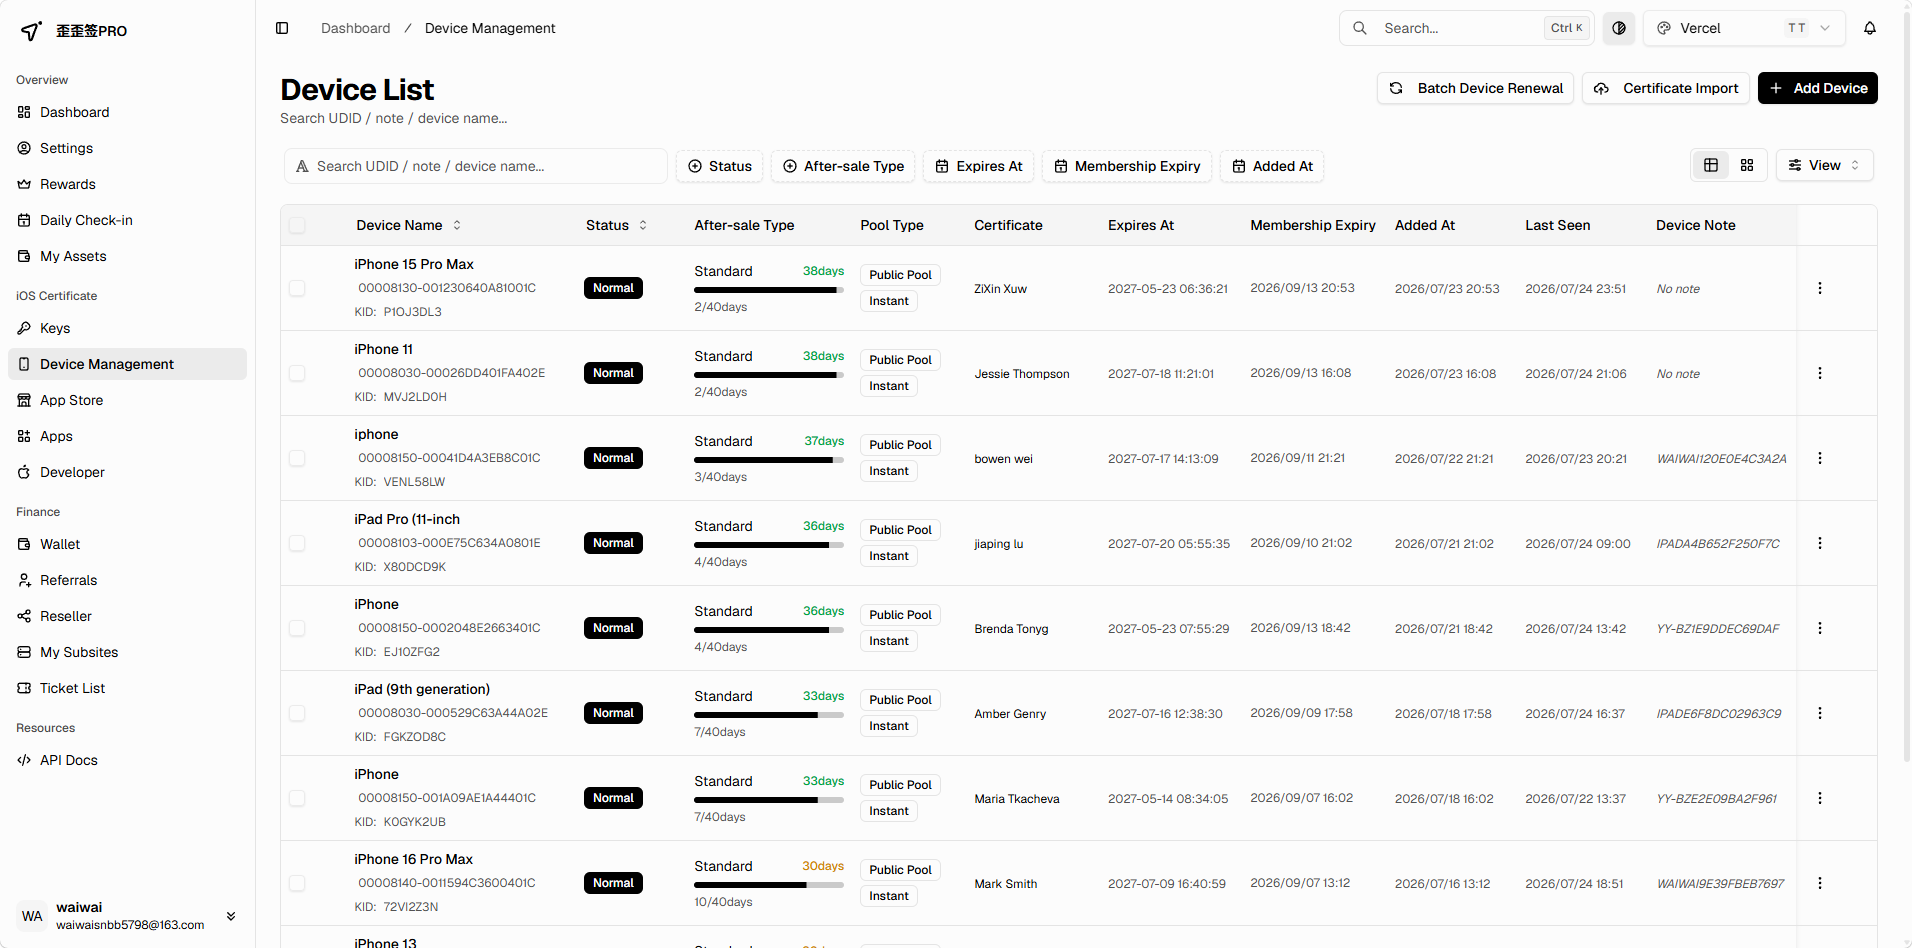Click the API Docs code icon

coord(24,760)
